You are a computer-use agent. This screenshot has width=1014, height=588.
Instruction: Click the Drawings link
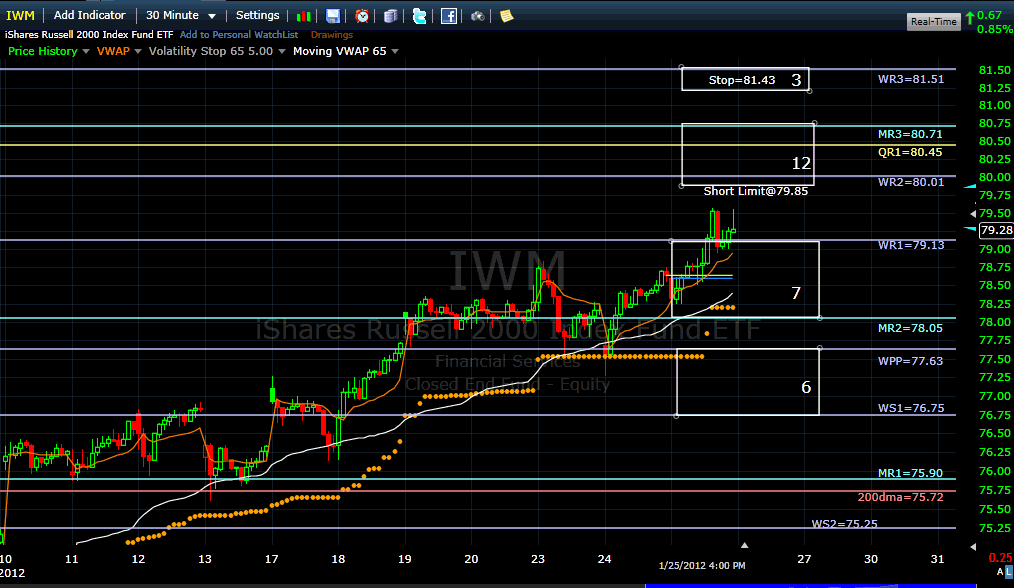331,35
